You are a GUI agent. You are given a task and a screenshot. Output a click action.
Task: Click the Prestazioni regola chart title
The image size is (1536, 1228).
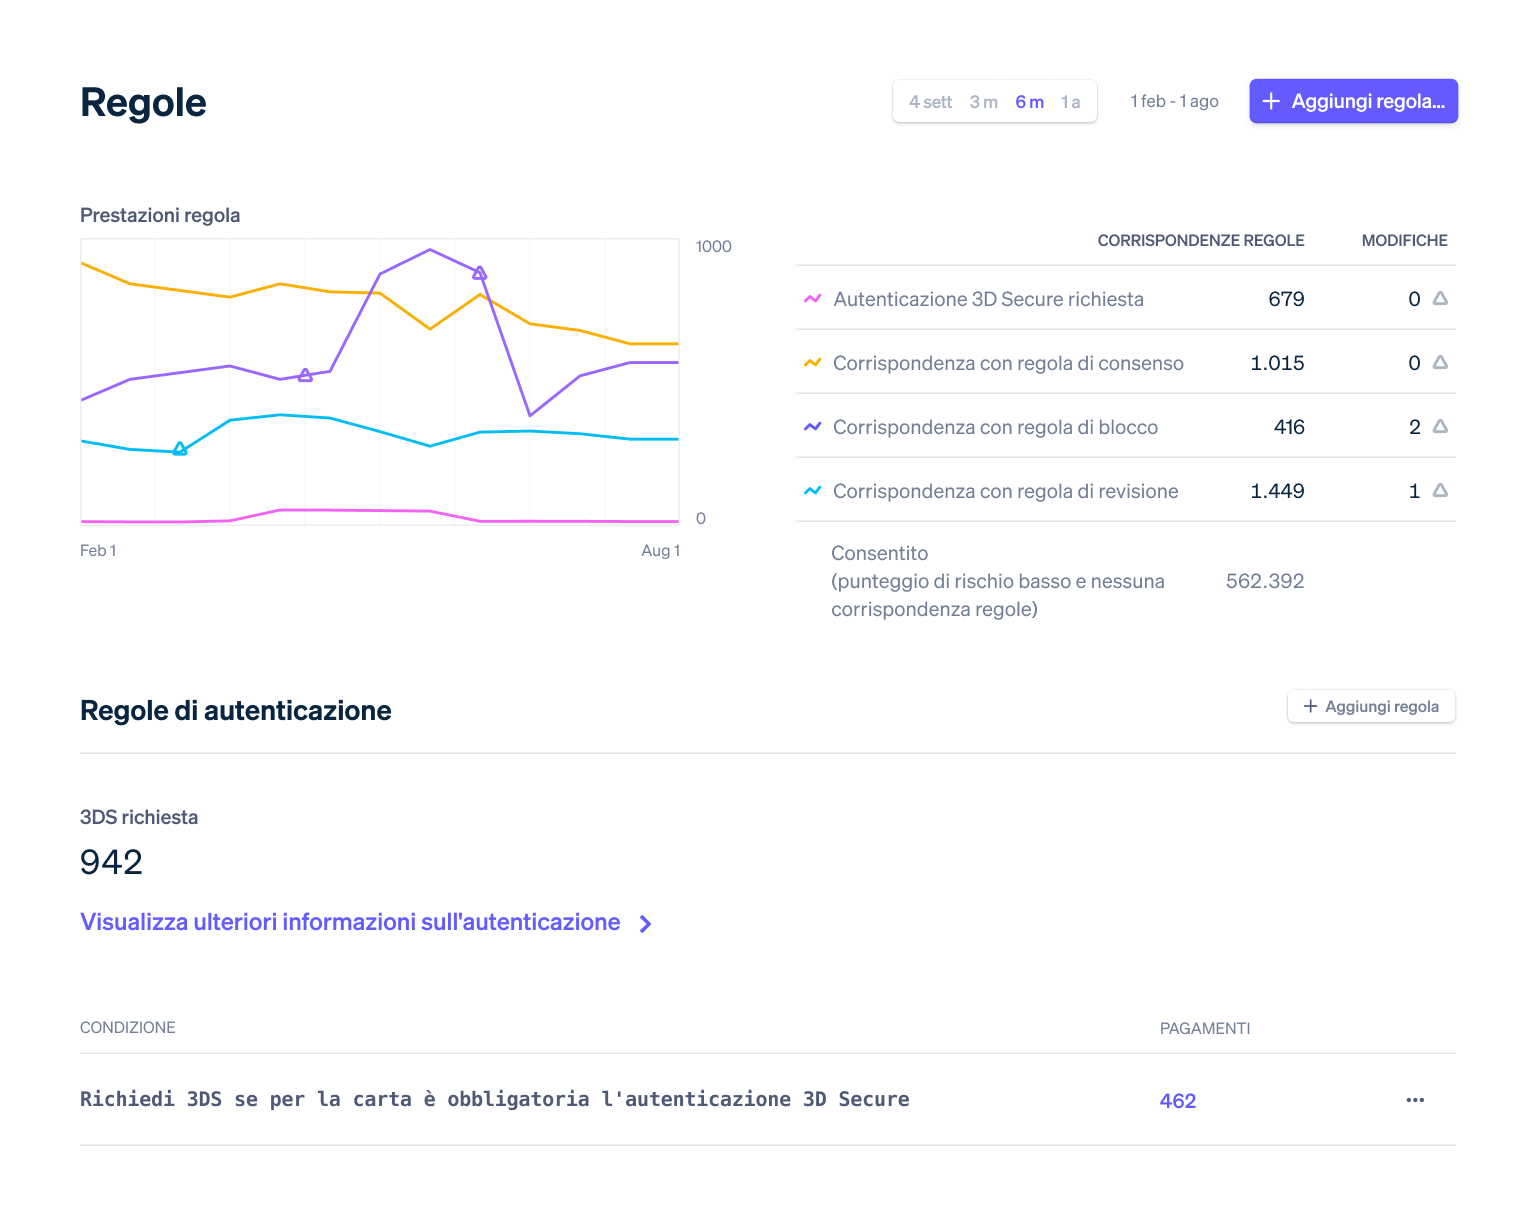tap(160, 215)
